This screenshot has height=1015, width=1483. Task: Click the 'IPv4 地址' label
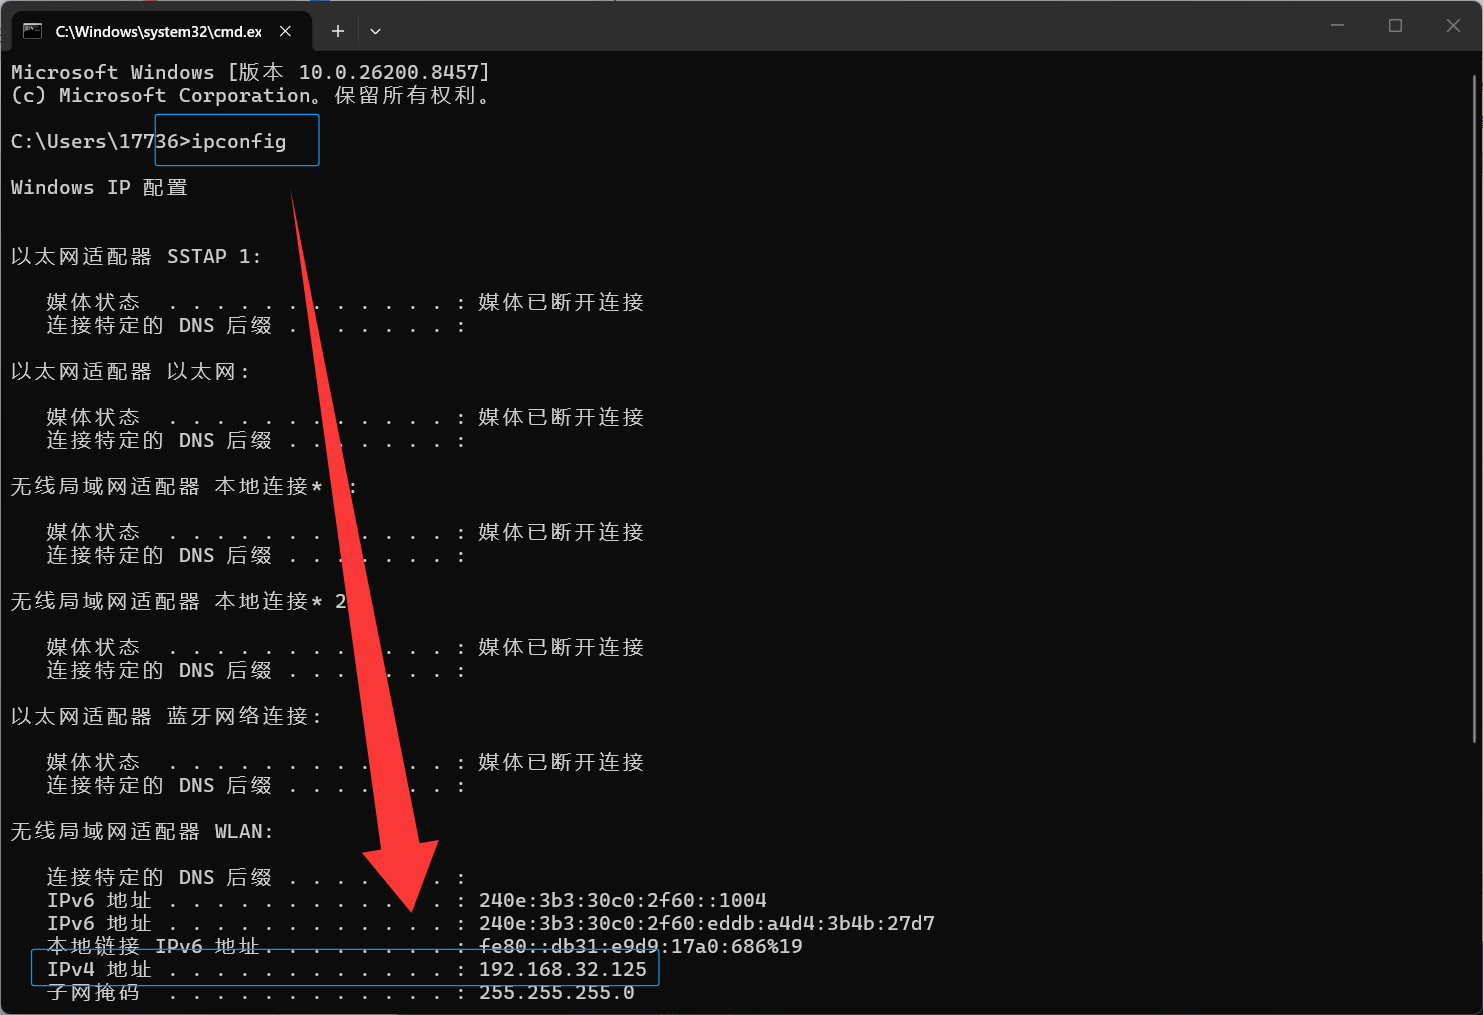[x=99, y=969]
